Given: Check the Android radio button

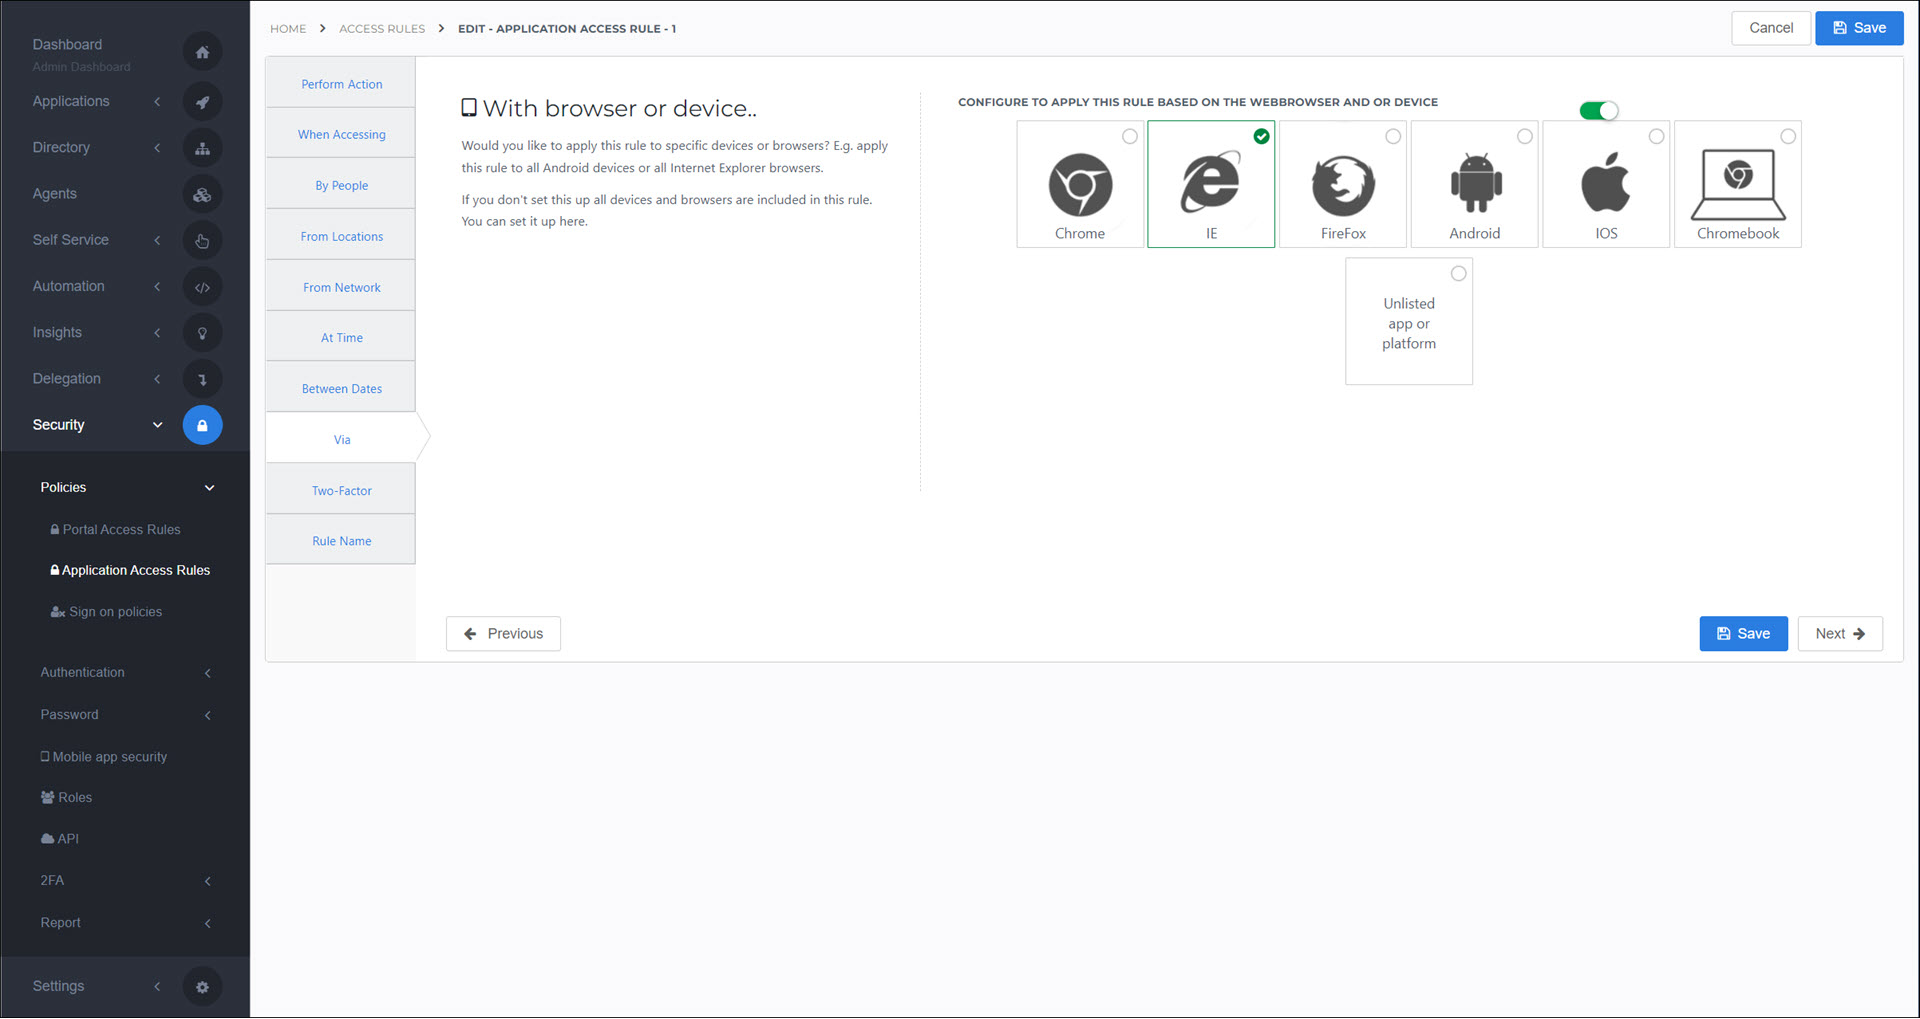Looking at the screenshot, I should click(1525, 137).
